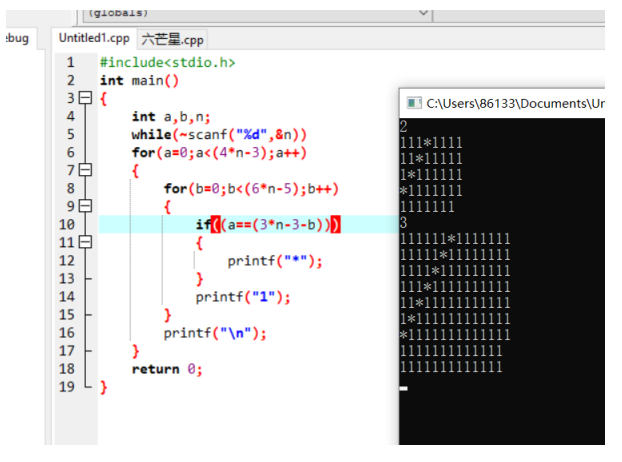The height and width of the screenshot is (462, 622).
Task: Place cursor on #include<stdio.h> line
Action: (x=167, y=62)
